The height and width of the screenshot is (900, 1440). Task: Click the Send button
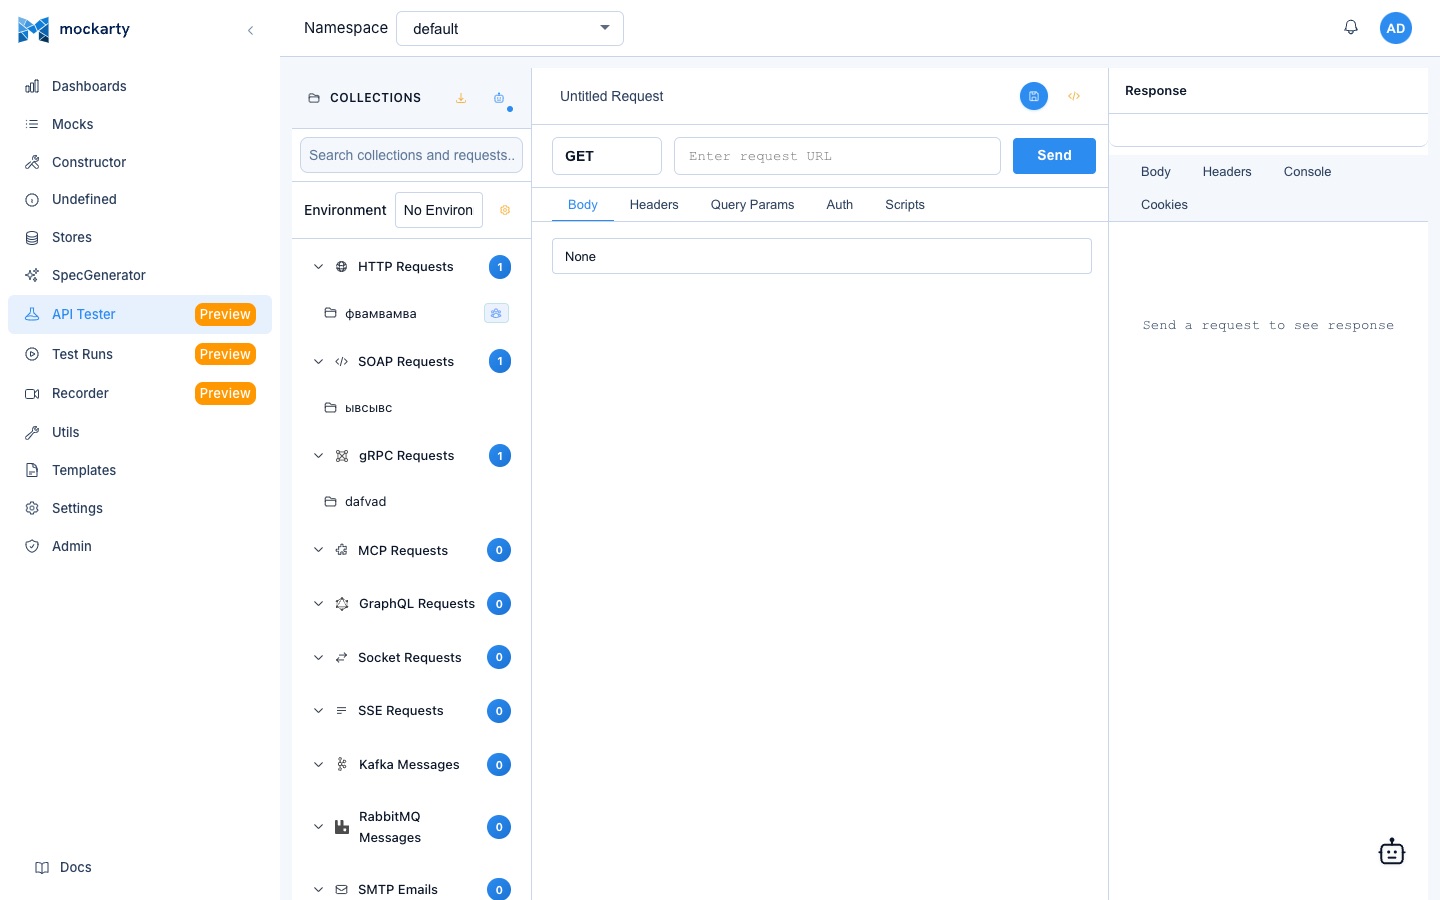pyautogui.click(x=1054, y=156)
